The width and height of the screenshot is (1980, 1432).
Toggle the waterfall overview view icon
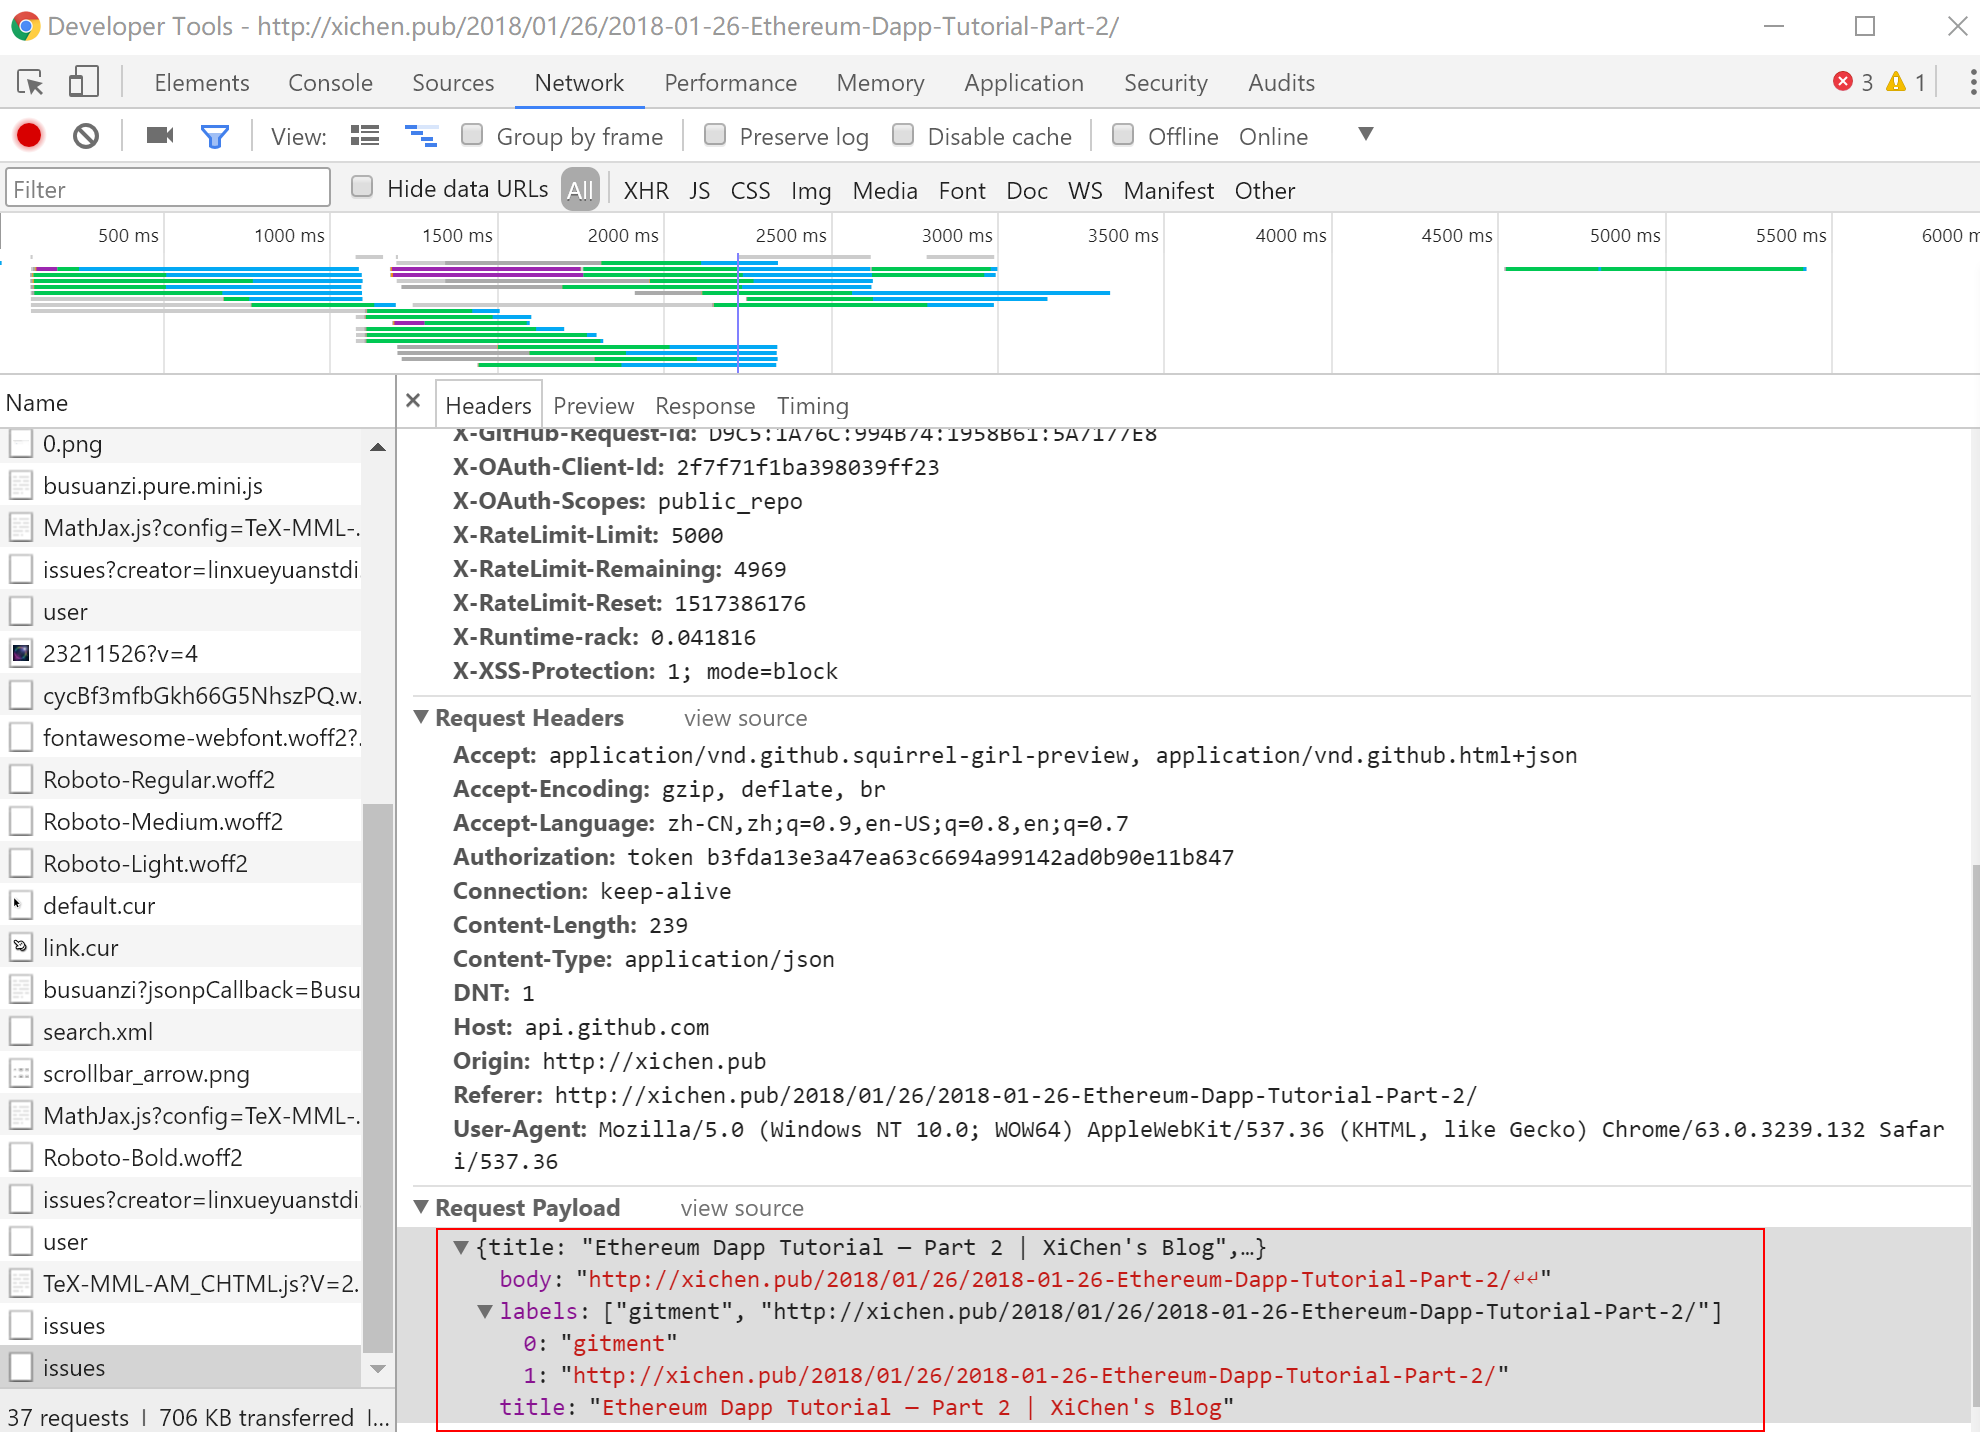421,135
